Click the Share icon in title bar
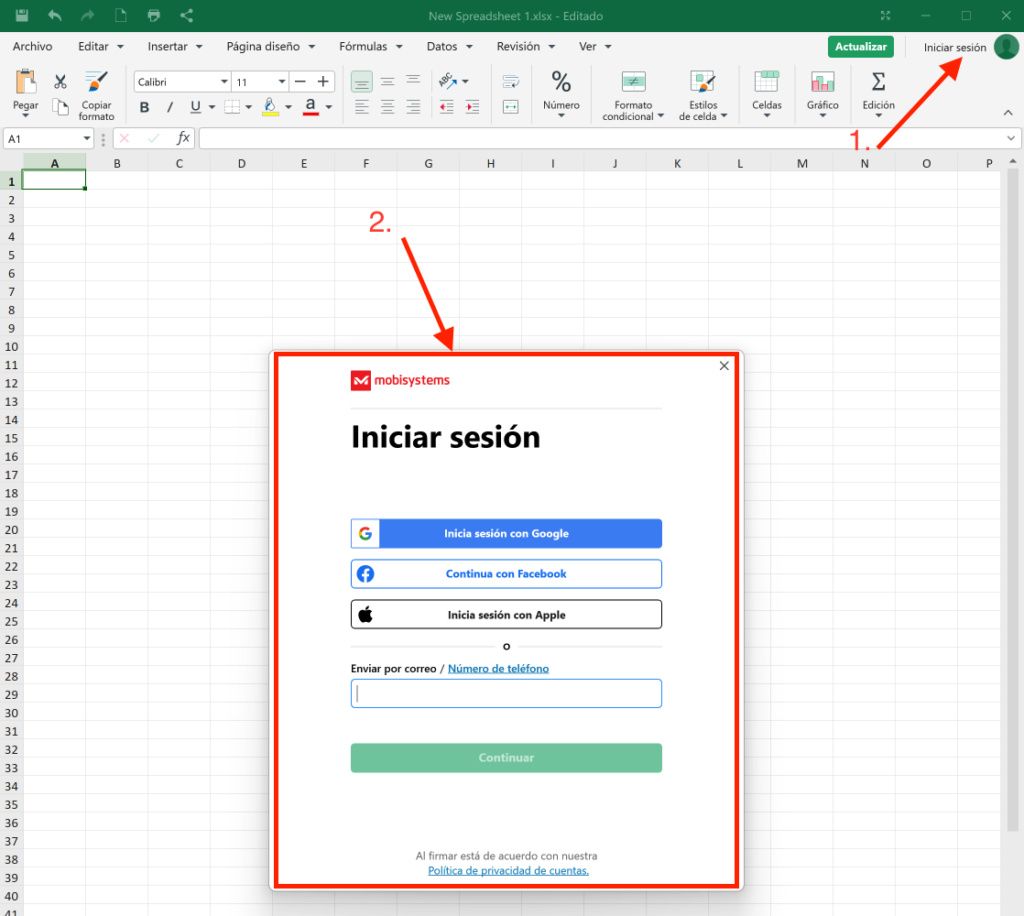This screenshot has width=1024, height=916. click(x=187, y=16)
